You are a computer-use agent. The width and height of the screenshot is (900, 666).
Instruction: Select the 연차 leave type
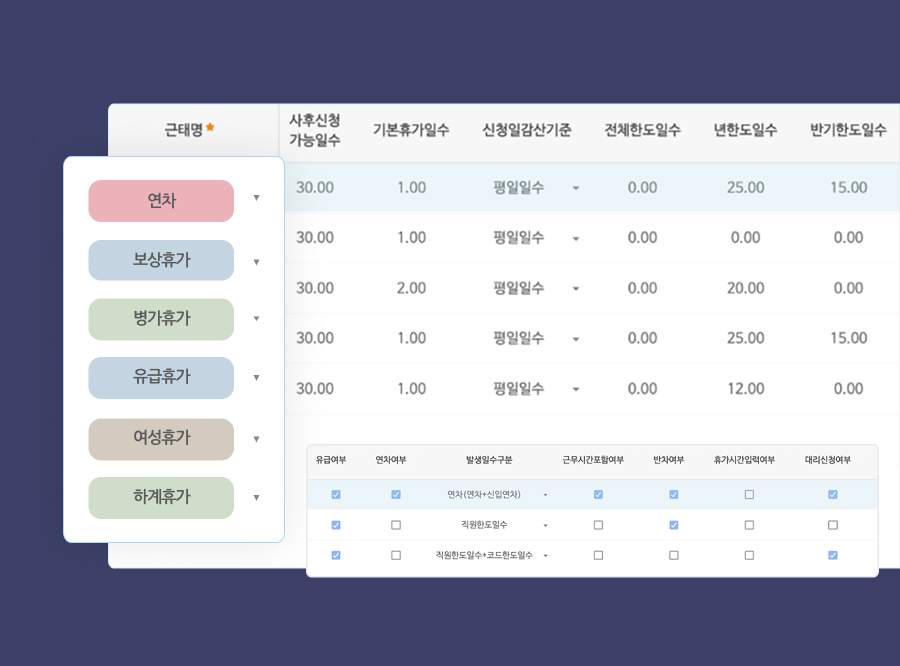click(x=161, y=200)
